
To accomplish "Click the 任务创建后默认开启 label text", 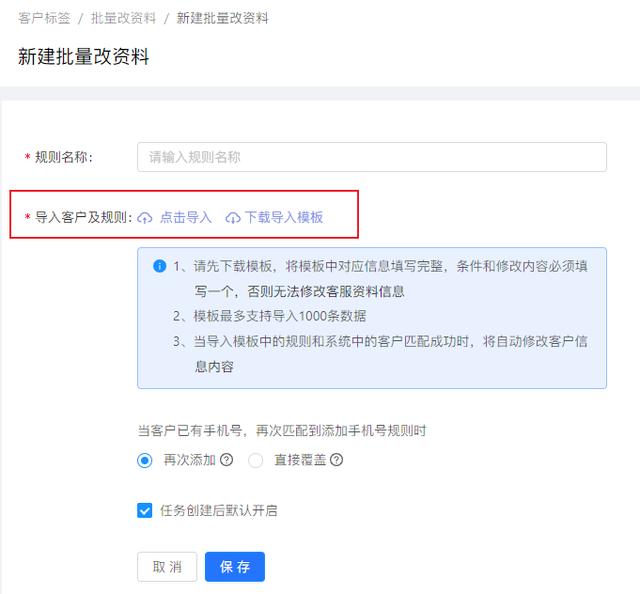I will pyautogui.click(x=219, y=510).
